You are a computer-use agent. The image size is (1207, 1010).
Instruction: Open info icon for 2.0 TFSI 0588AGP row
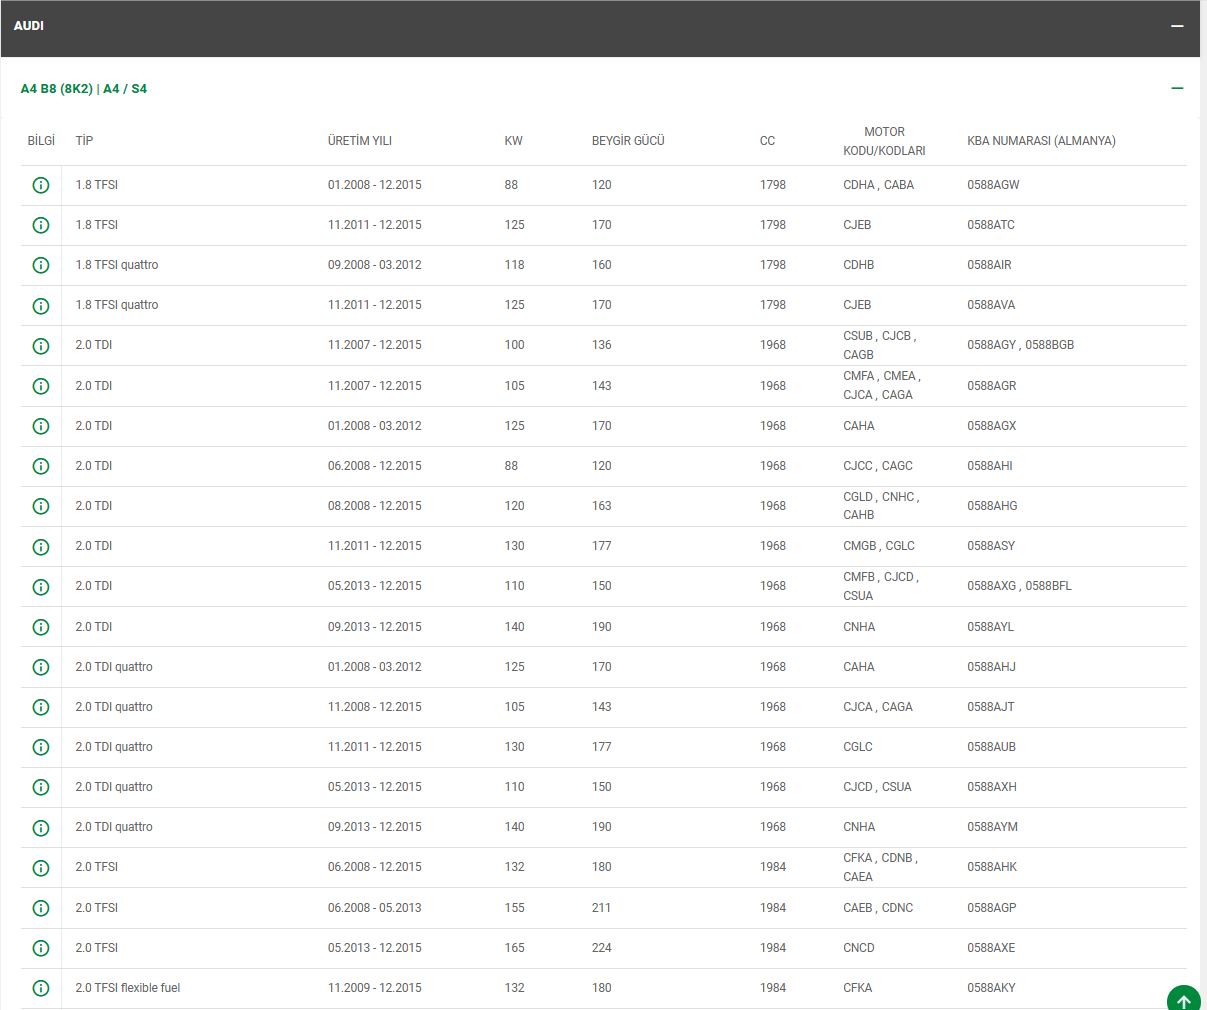coord(41,908)
